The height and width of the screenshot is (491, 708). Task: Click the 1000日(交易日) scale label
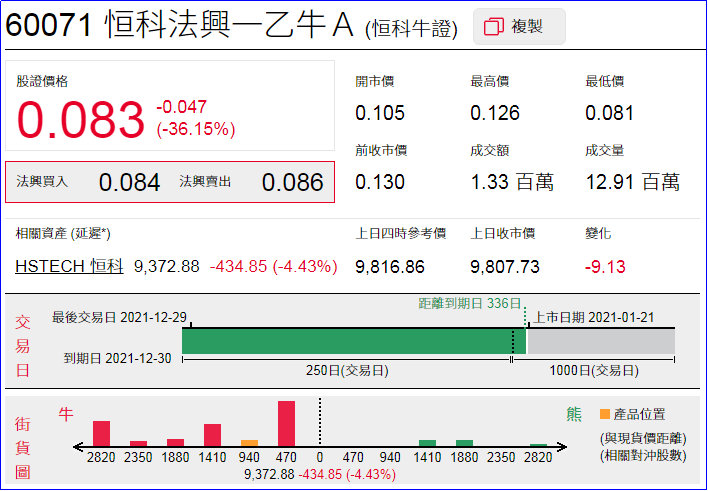tap(594, 371)
